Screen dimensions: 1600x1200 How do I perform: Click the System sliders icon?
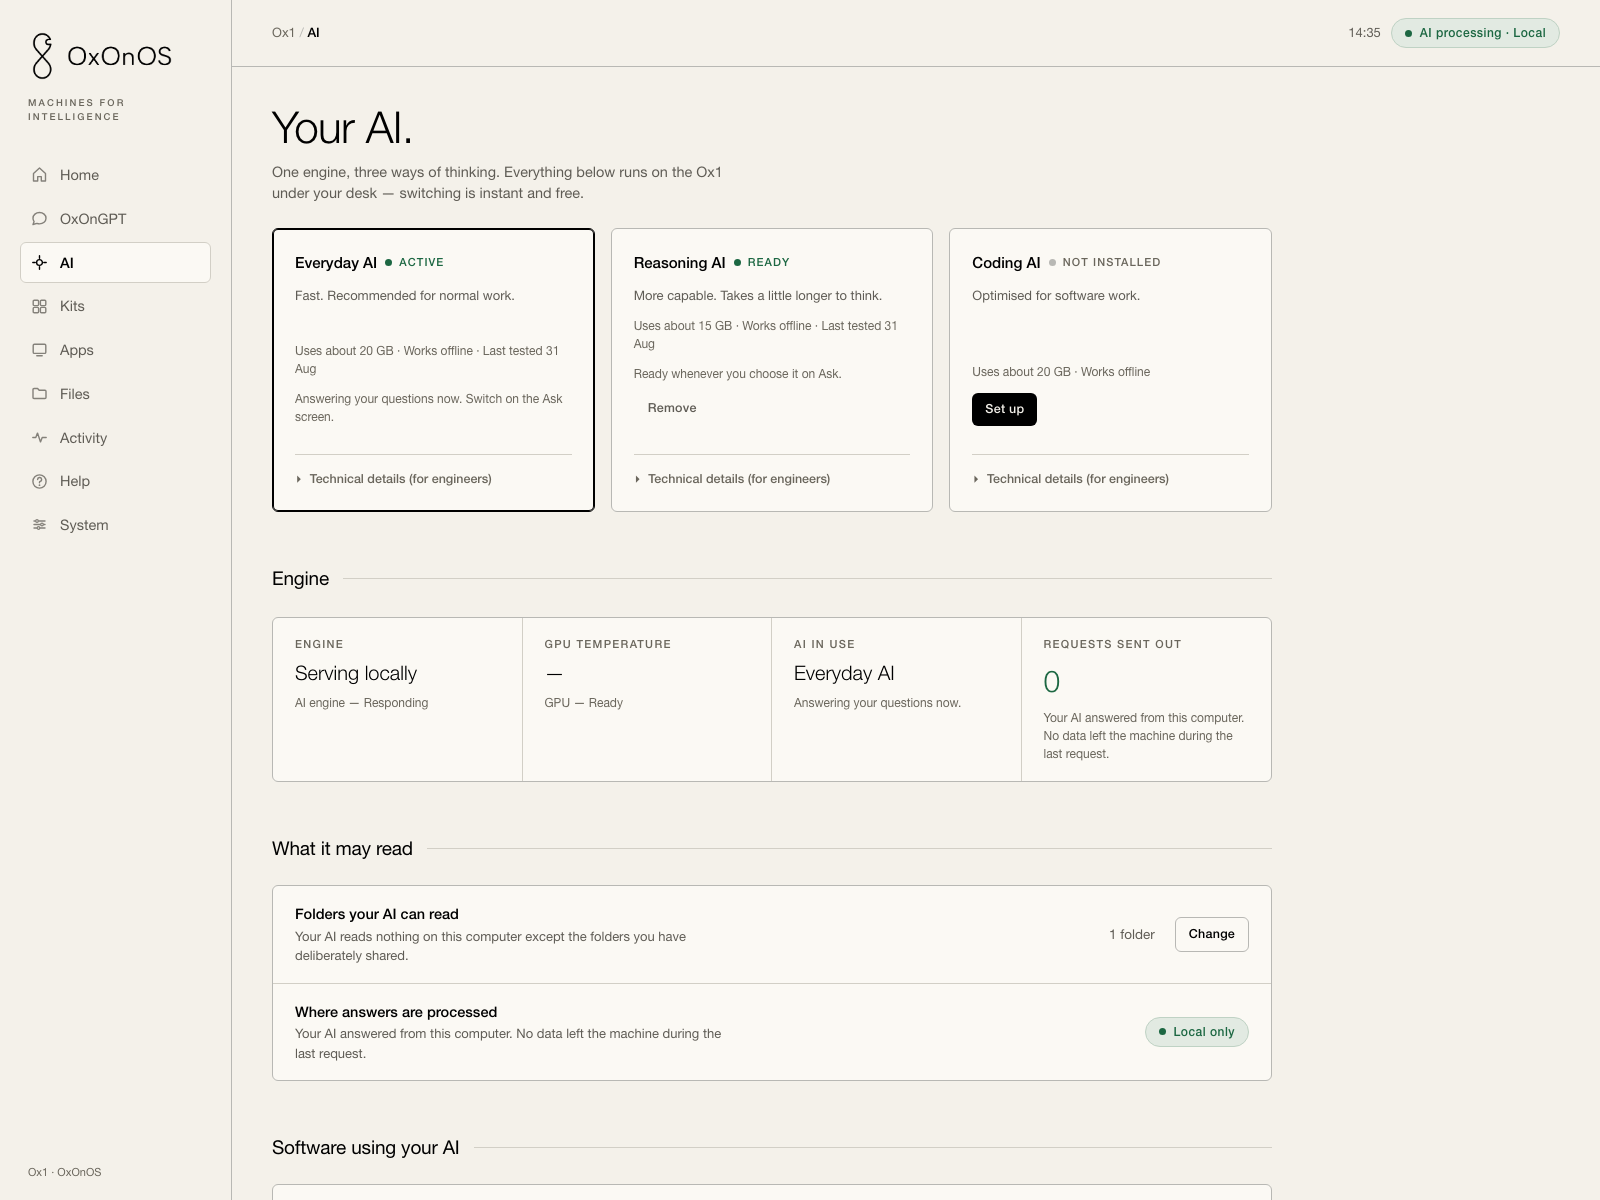[39, 525]
